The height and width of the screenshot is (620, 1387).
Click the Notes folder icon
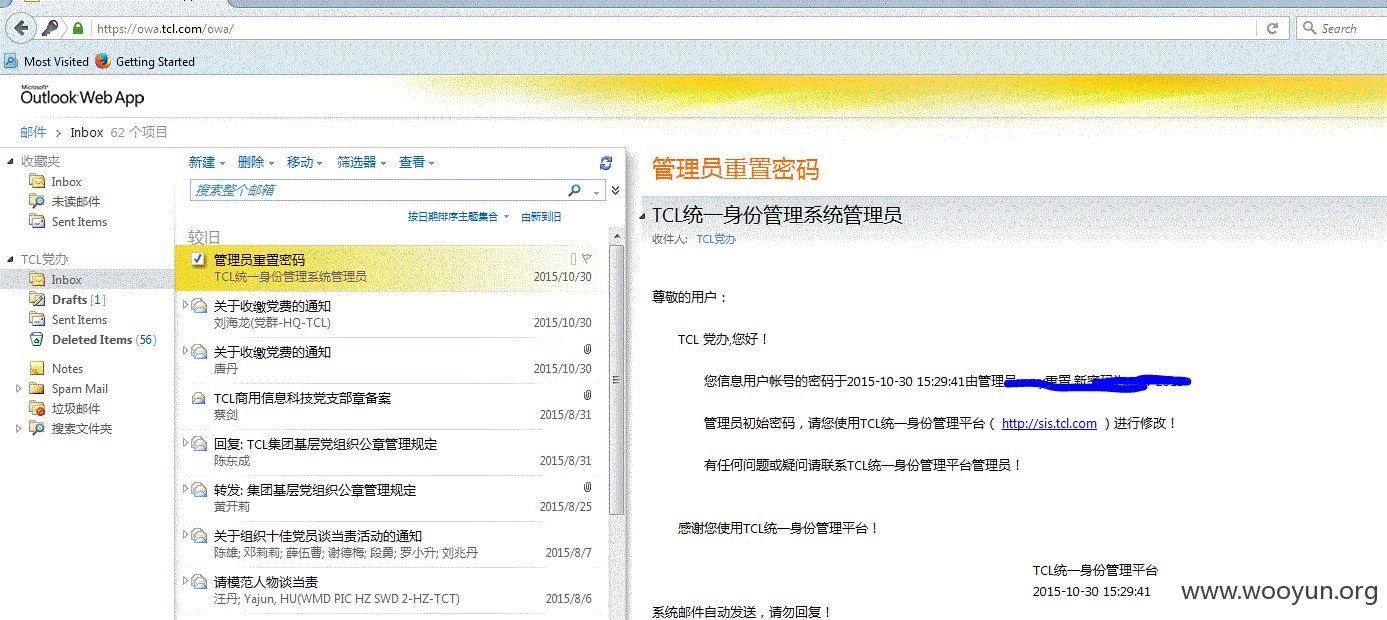pos(37,369)
